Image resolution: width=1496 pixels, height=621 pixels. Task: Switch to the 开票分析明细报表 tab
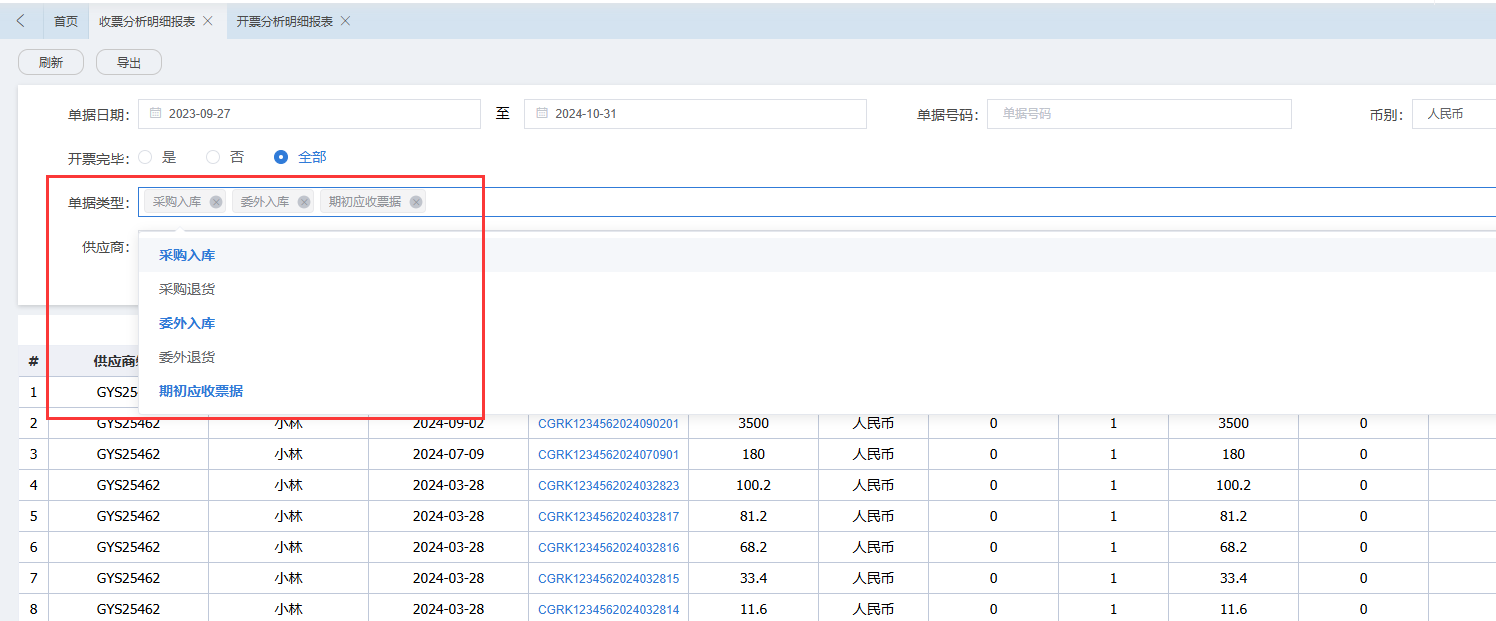tap(284, 21)
